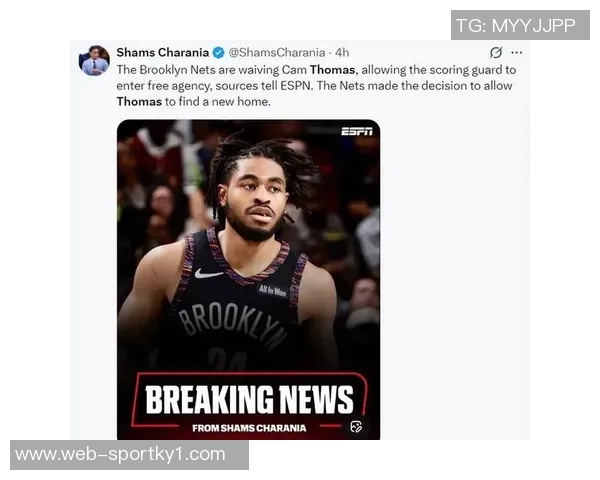The height and width of the screenshot is (480, 600).
Task: Click the image edit icon in the photo corner
Action: pos(356,426)
